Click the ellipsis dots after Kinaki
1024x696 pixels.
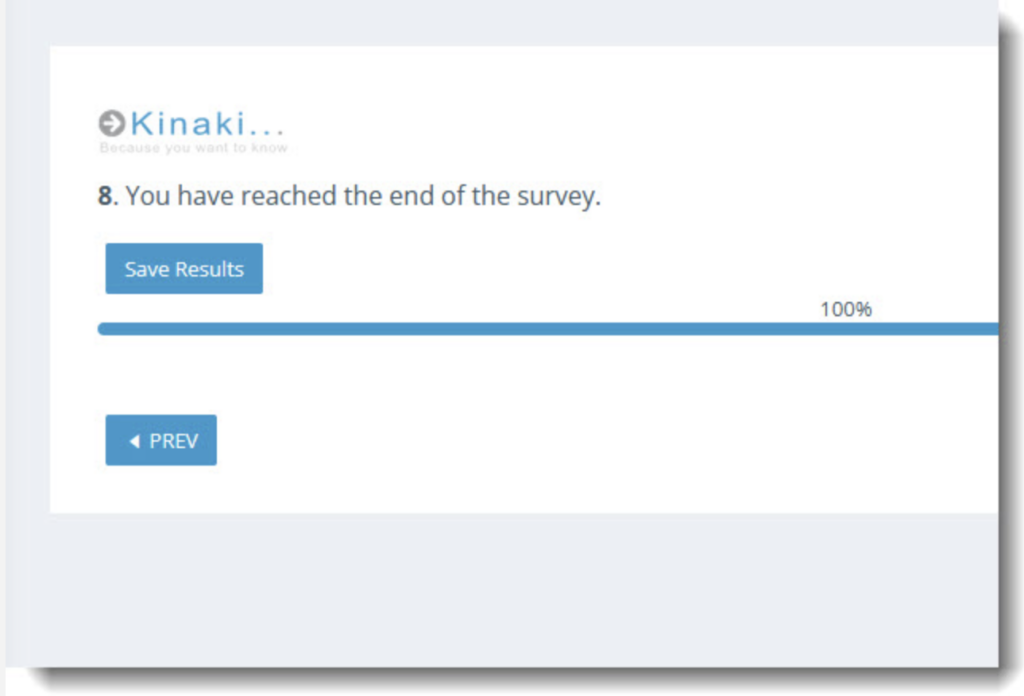point(266,132)
